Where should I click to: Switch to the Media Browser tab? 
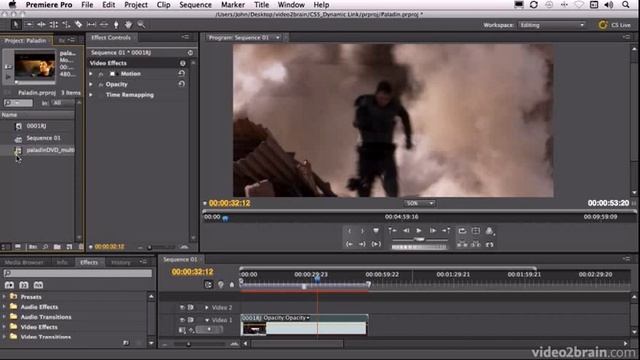[24, 262]
